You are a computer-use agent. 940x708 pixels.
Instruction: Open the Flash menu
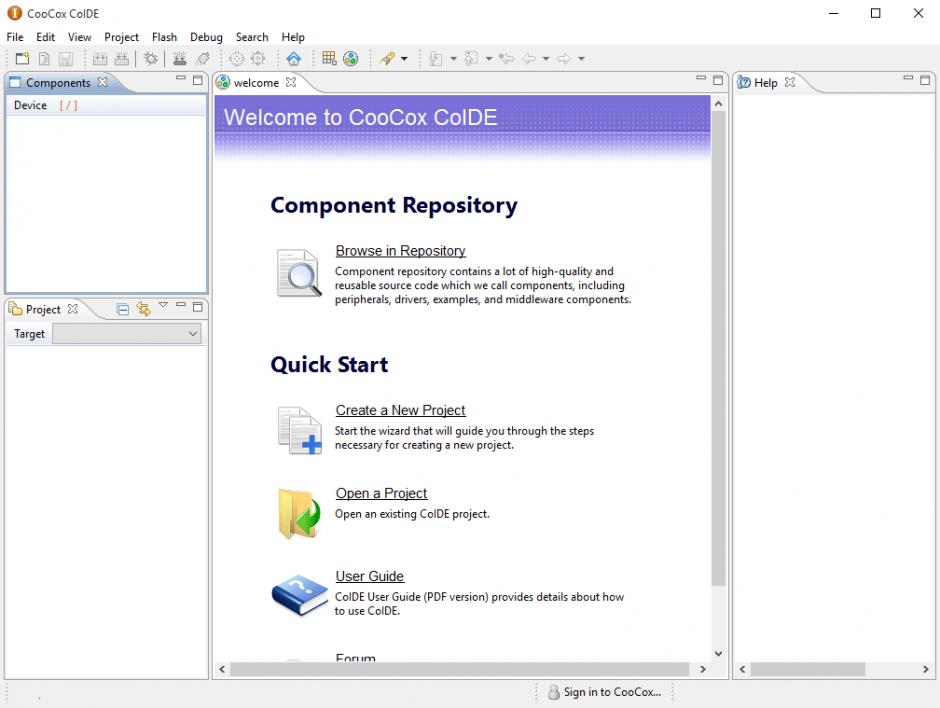(164, 37)
